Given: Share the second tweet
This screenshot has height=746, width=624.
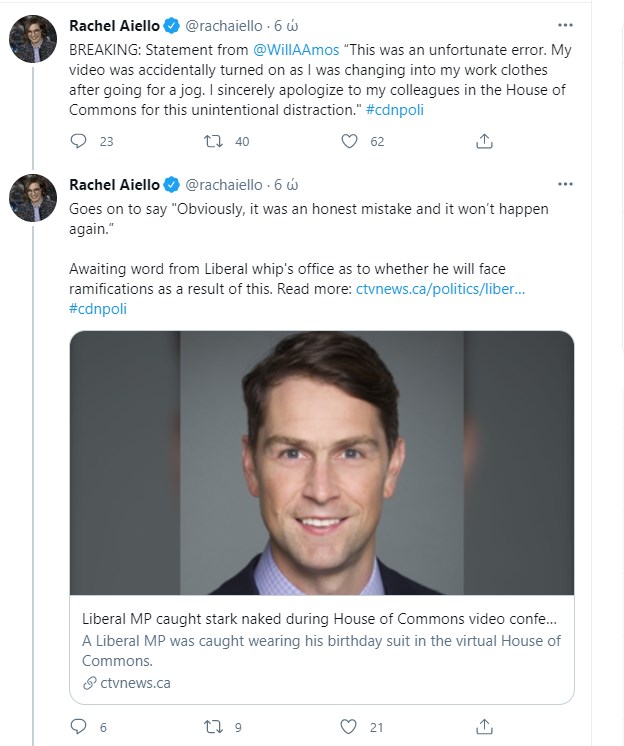Looking at the screenshot, I should (x=484, y=727).
